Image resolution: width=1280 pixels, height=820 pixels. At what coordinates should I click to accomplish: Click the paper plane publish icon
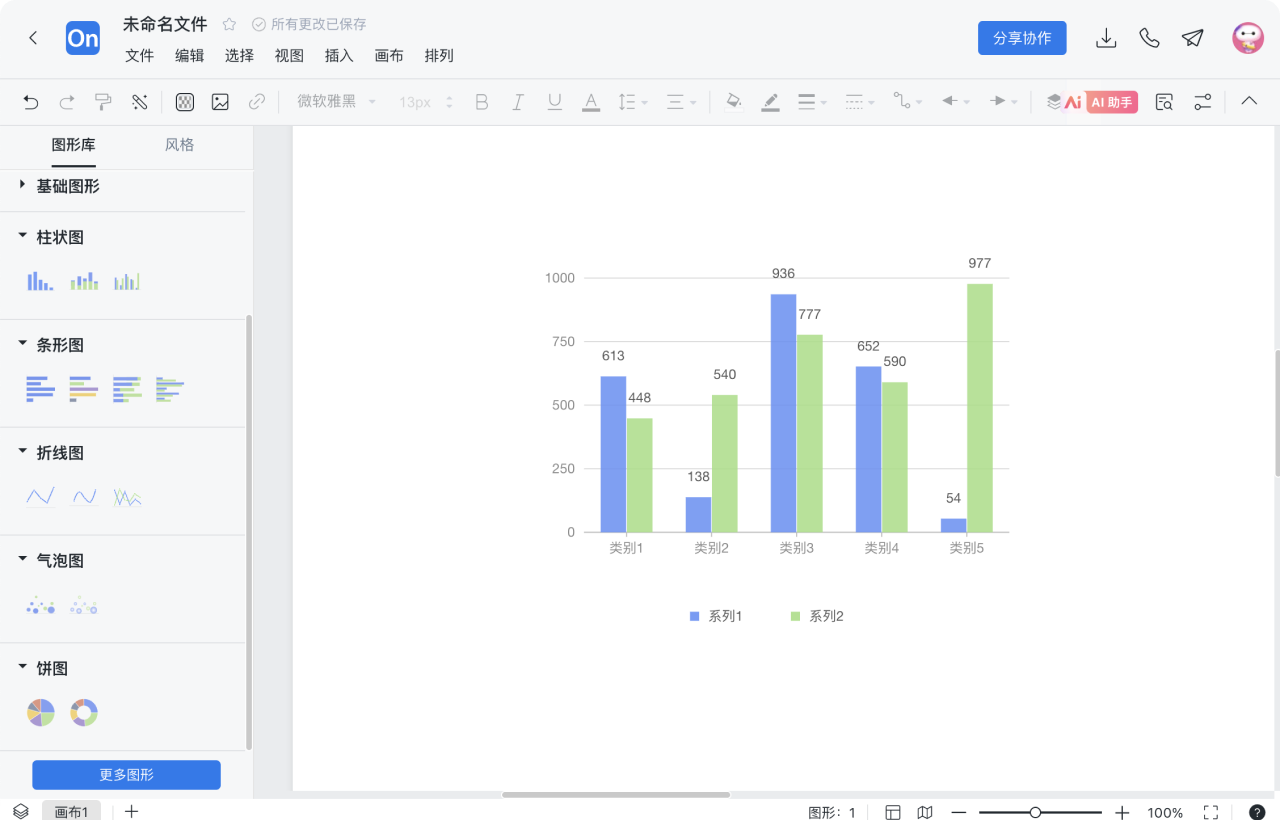point(1192,38)
